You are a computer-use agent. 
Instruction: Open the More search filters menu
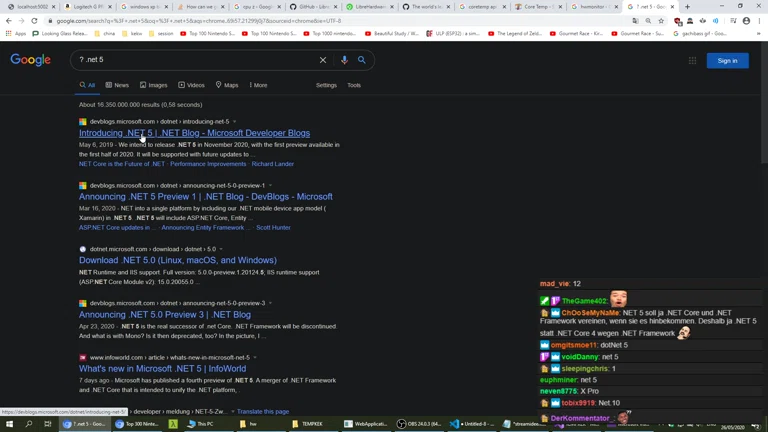coord(258,85)
